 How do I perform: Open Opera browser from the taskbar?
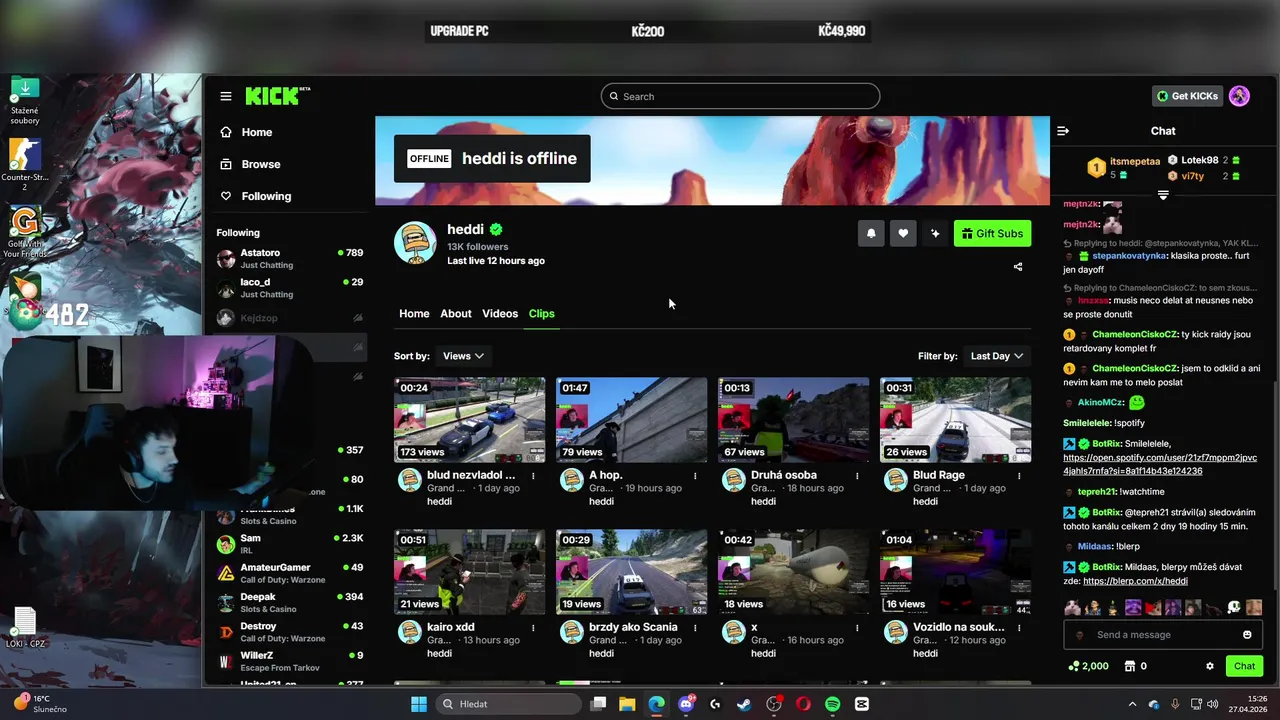coord(803,704)
